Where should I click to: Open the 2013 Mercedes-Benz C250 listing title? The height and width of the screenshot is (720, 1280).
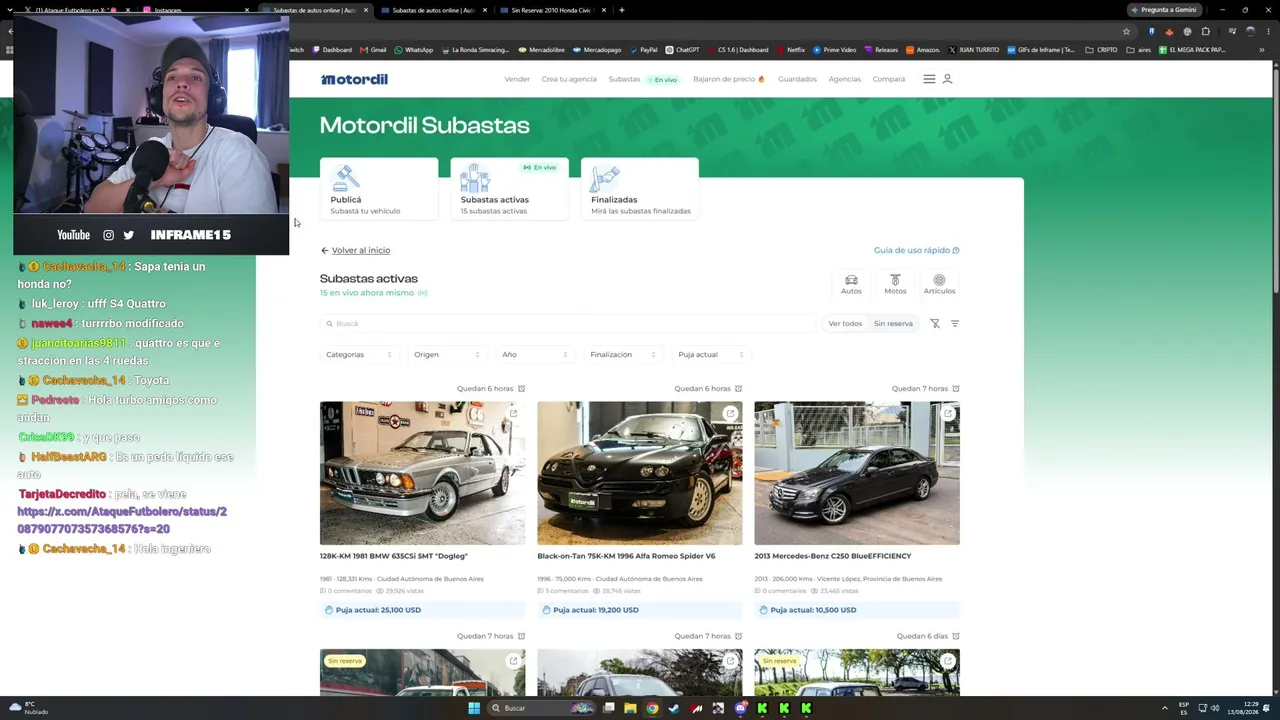pyautogui.click(x=833, y=556)
